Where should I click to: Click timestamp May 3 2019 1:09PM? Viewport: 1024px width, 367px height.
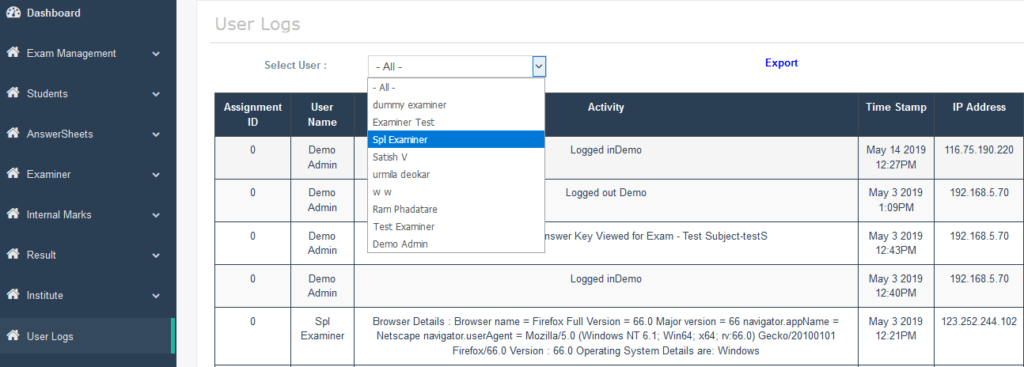point(896,200)
